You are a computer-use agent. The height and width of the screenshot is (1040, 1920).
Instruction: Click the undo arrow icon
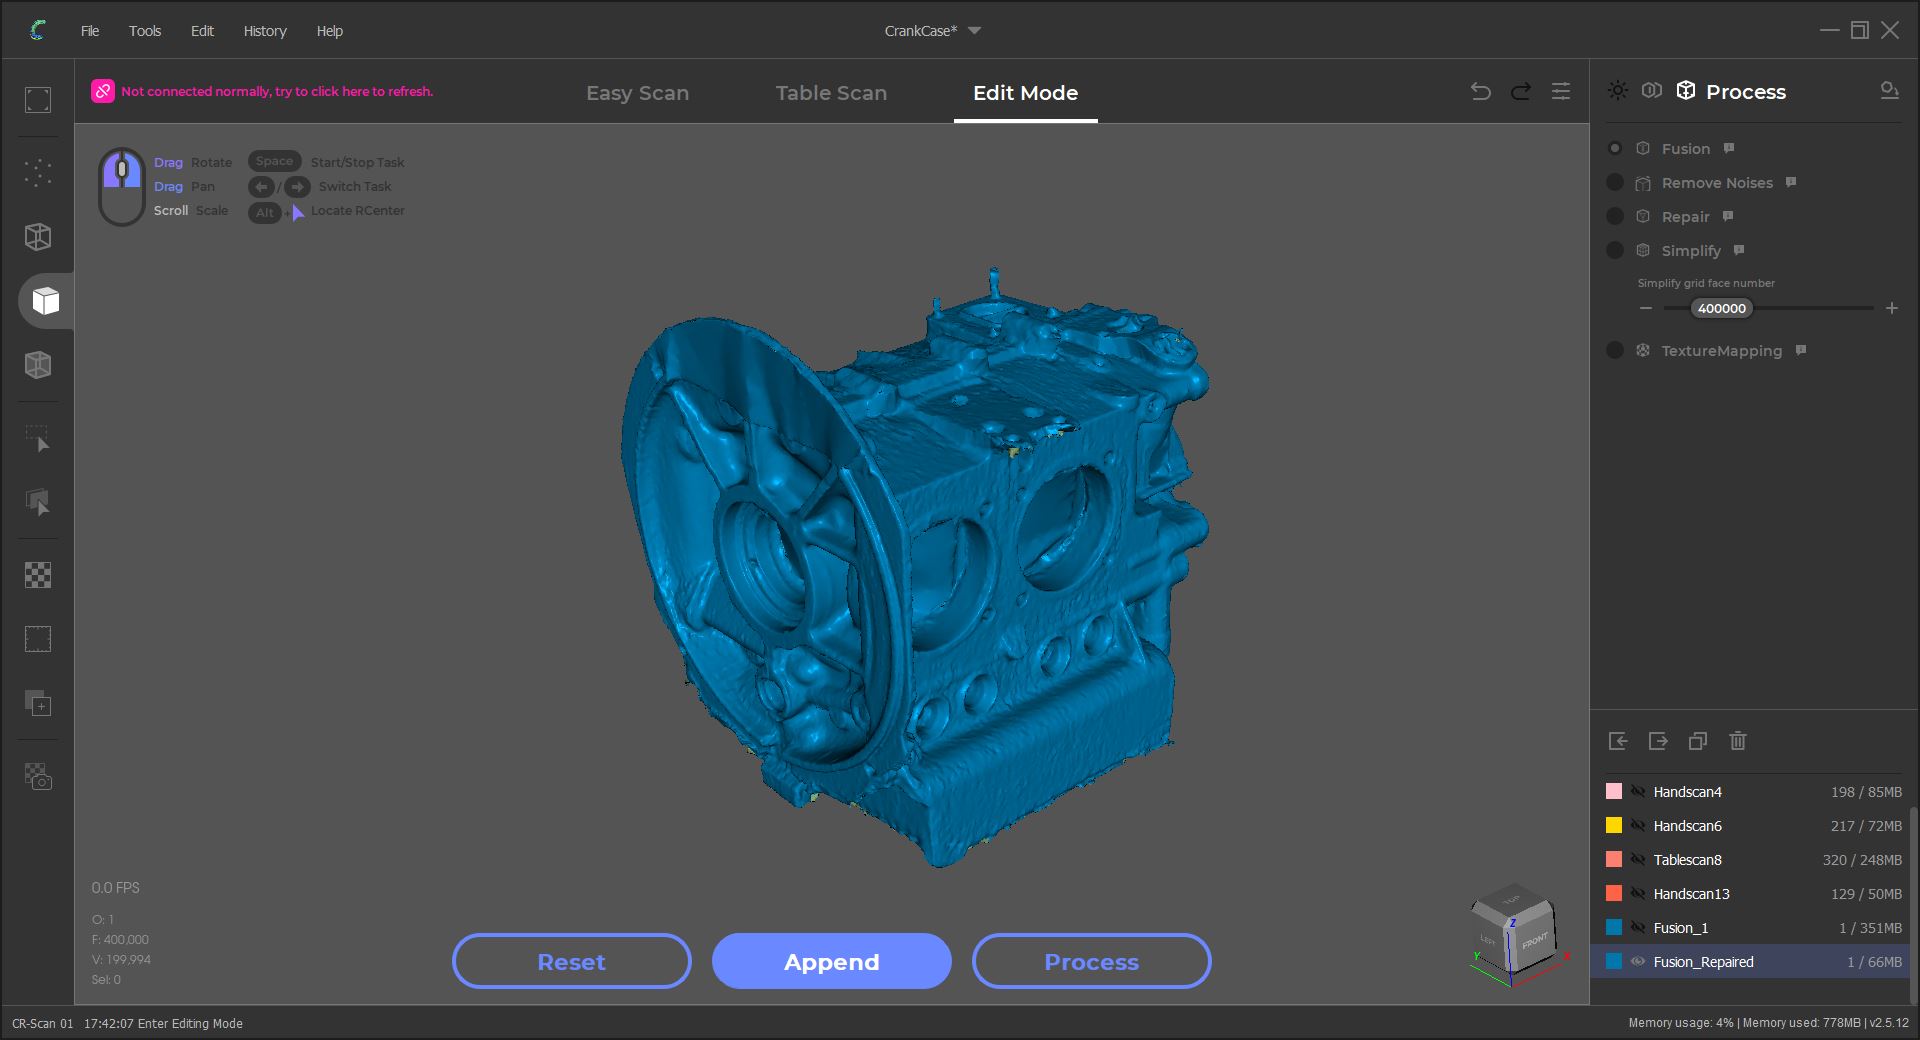(1481, 92)
